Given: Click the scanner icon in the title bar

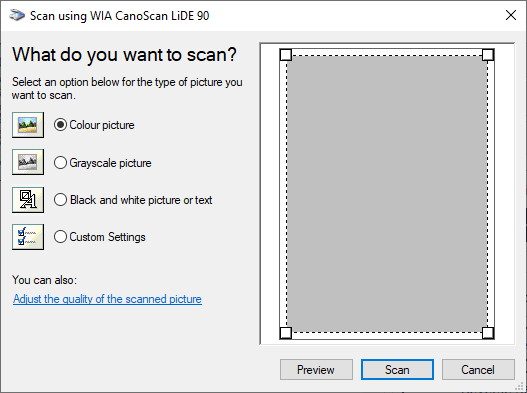Looking at the screenshot, I should (17, 15).
